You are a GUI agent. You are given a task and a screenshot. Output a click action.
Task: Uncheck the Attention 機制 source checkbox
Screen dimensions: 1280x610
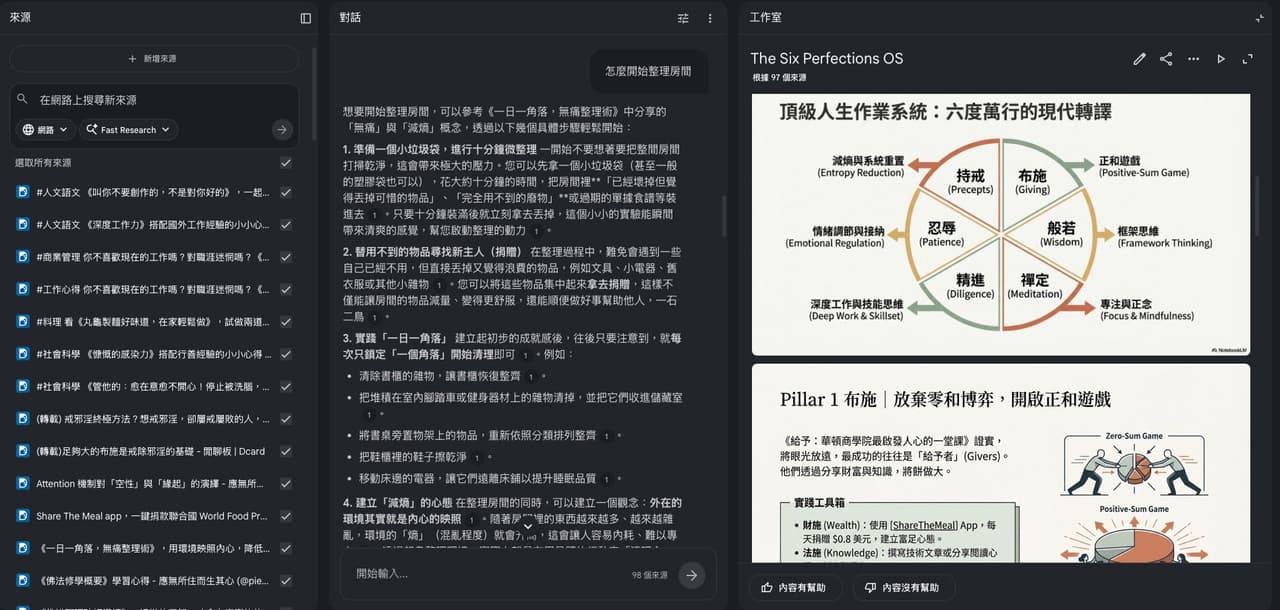286,484
